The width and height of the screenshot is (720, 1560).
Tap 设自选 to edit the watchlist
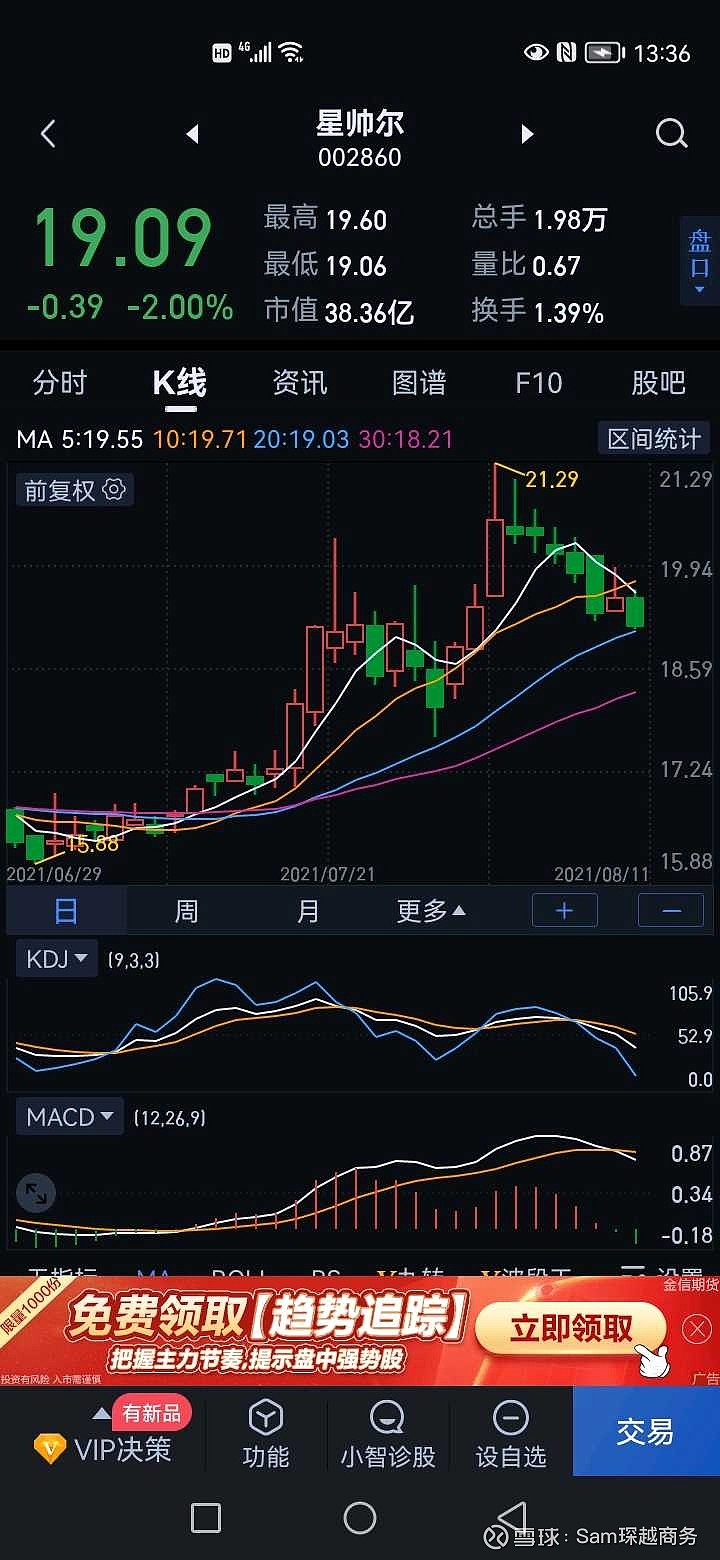[x=511, y=1432]
